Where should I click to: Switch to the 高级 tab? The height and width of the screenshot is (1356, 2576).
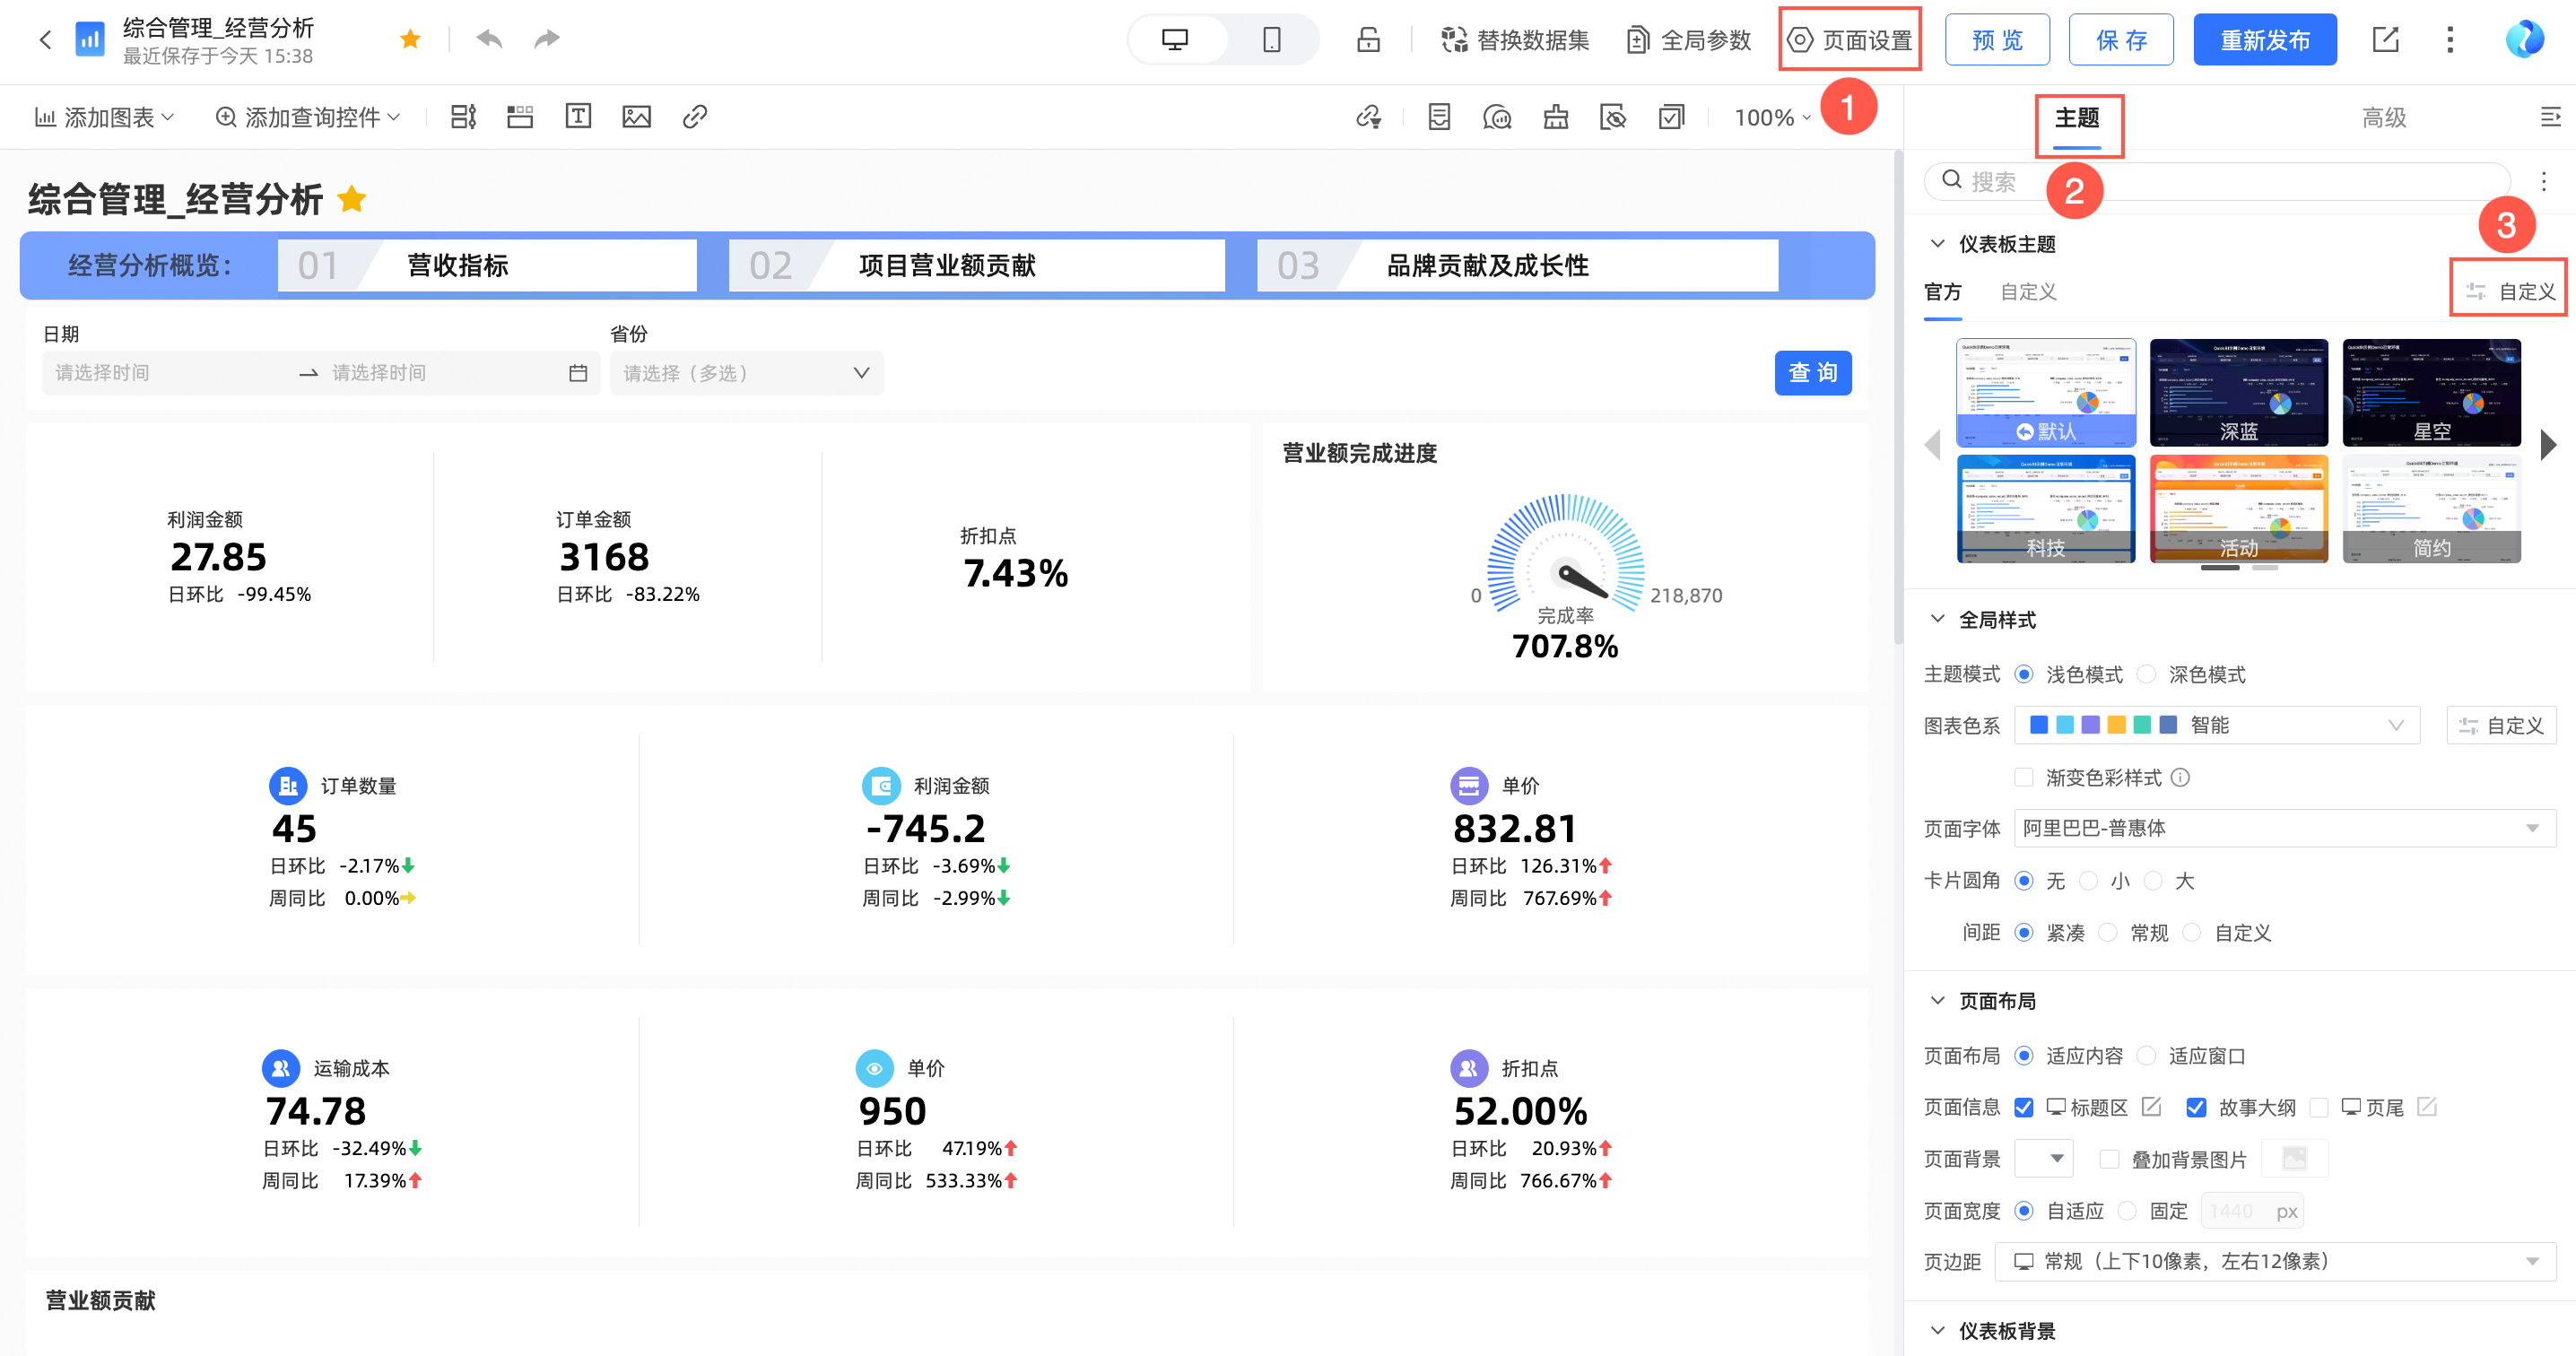pos(2383,118)
